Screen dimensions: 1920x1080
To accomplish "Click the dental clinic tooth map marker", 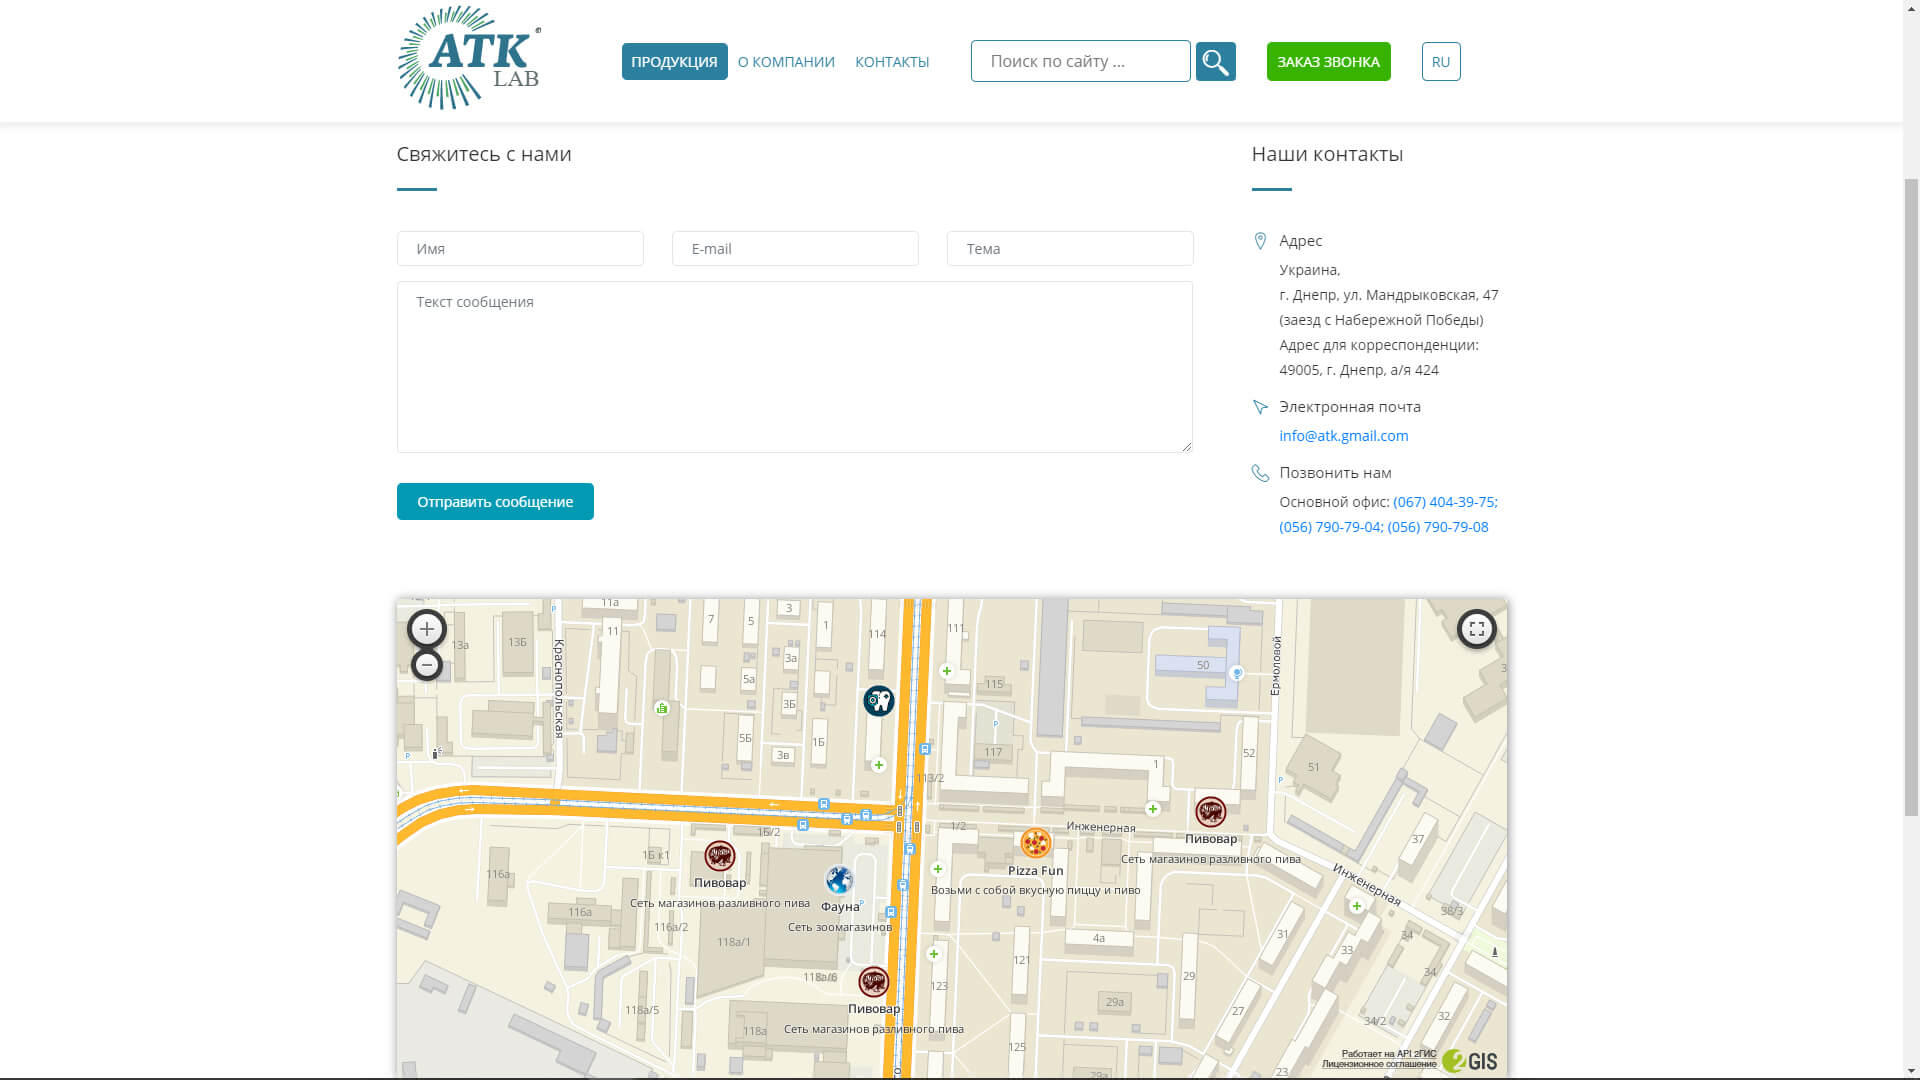I will (x=878, y=701).
